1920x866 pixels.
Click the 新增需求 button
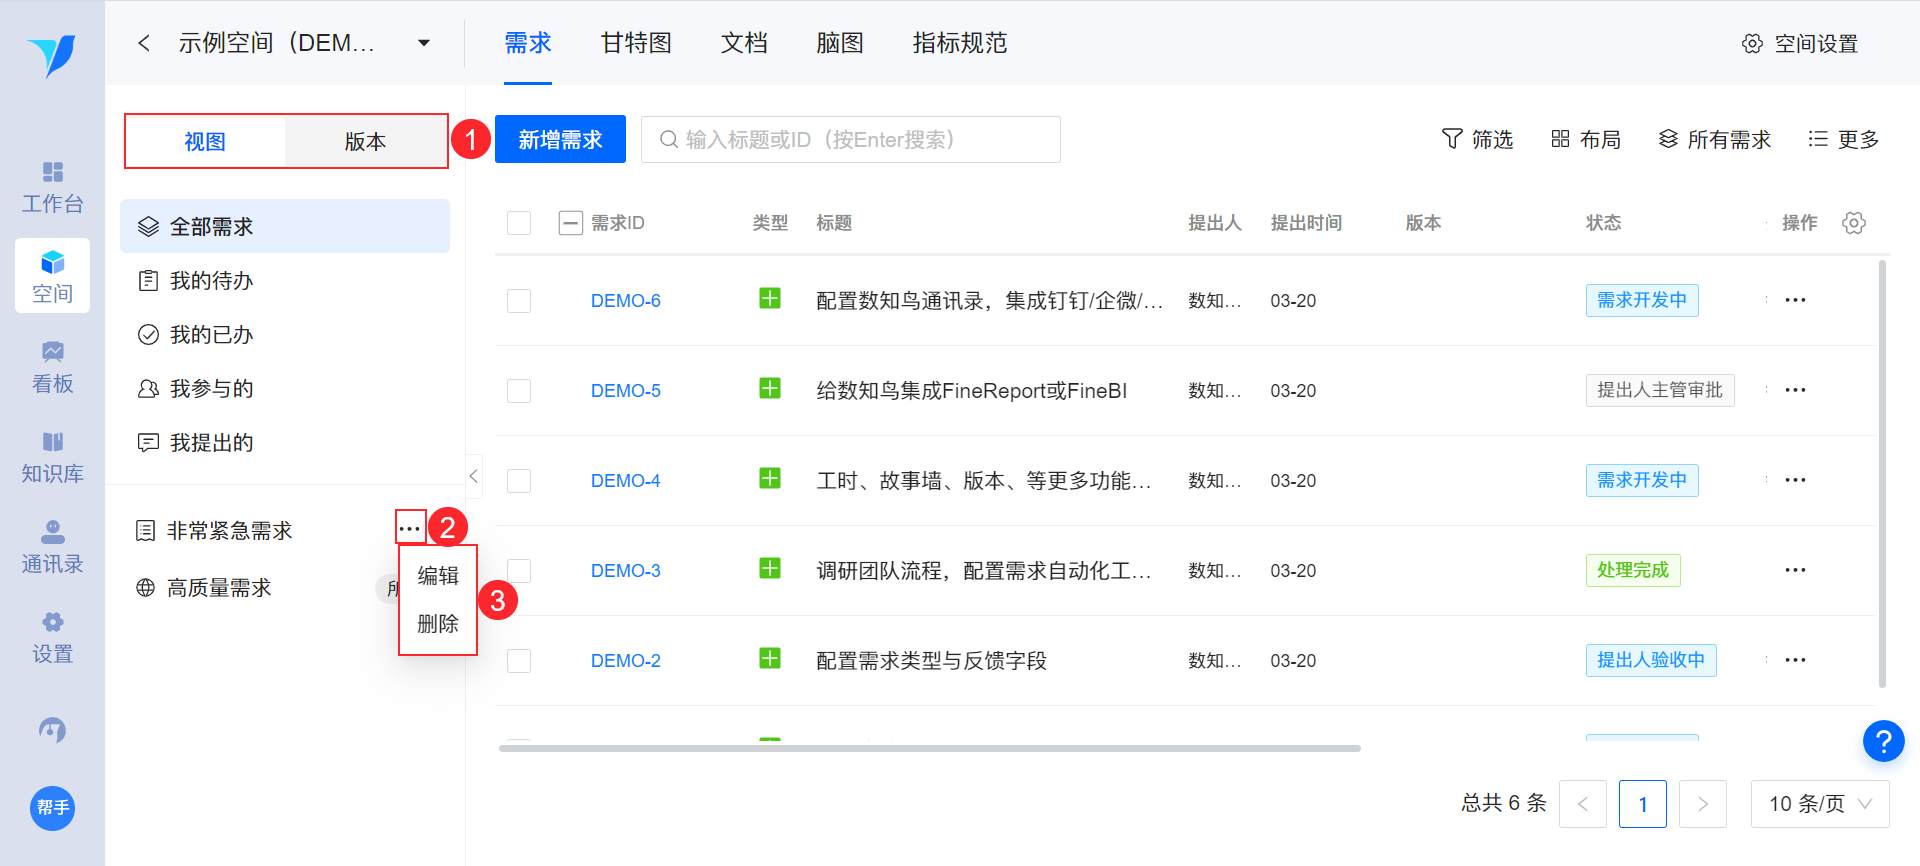pyautogui.click(x=560, y=139)
